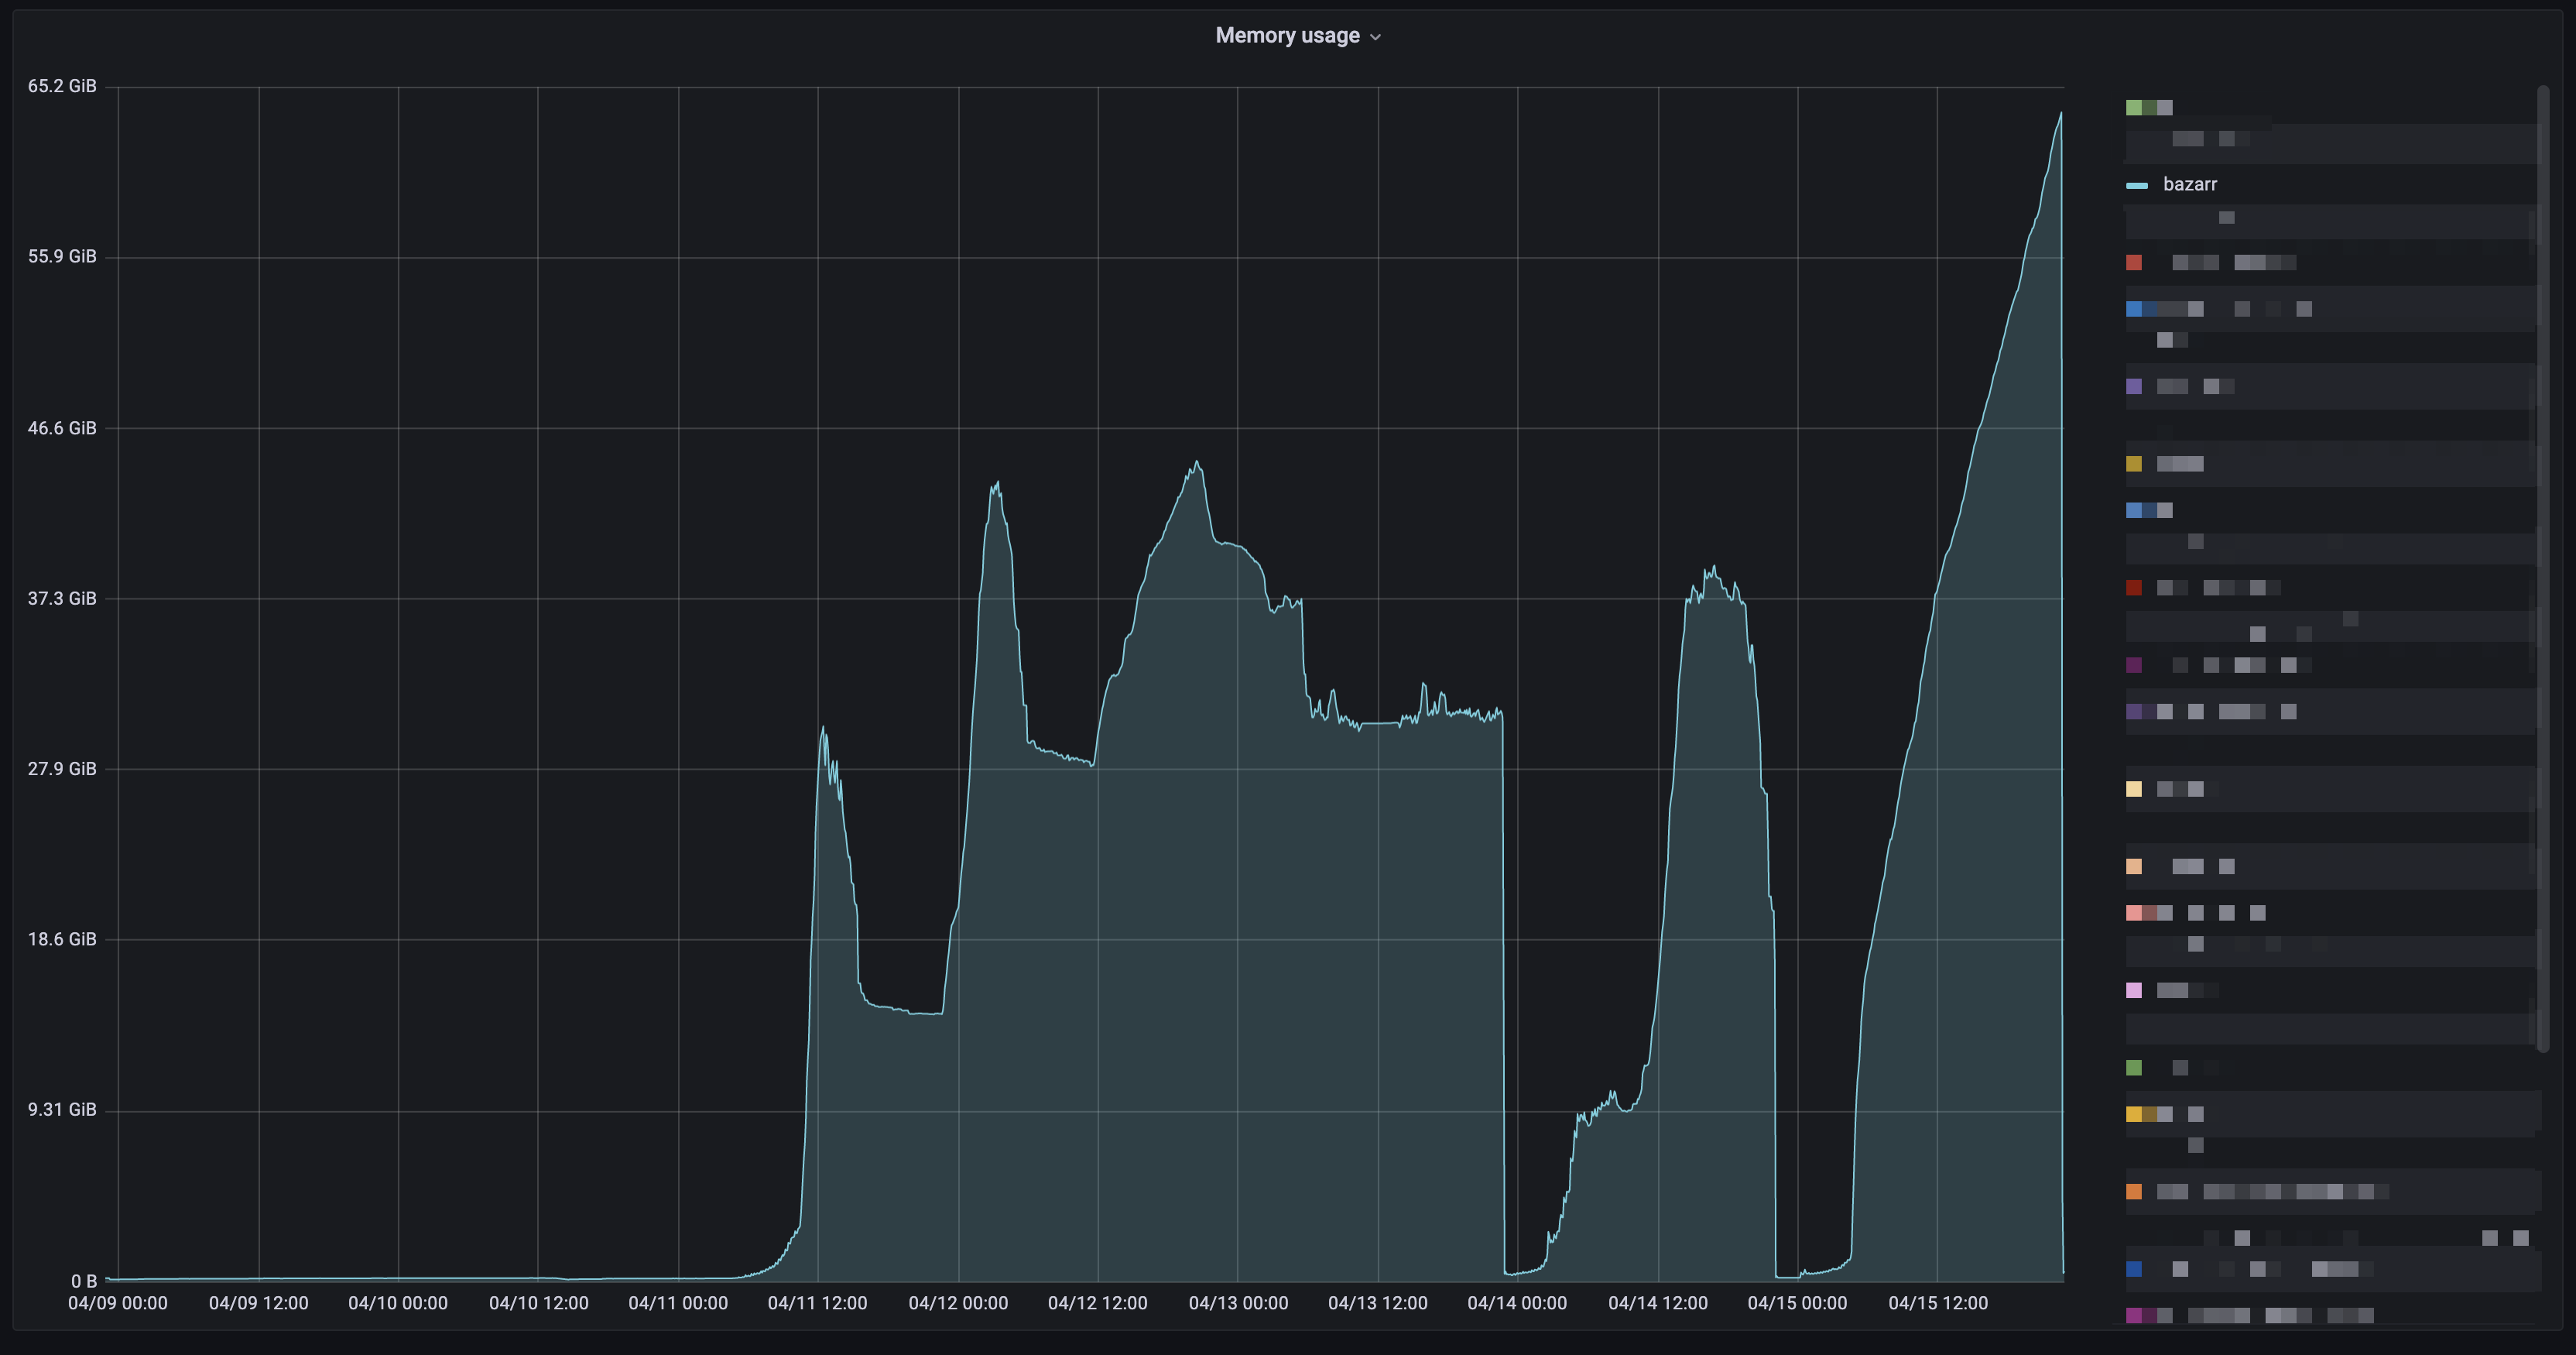The width and height of the screenshot is (2576, 1355).
Task: Open the cyan bazarr series color swatch
Action: [2136, 185]
